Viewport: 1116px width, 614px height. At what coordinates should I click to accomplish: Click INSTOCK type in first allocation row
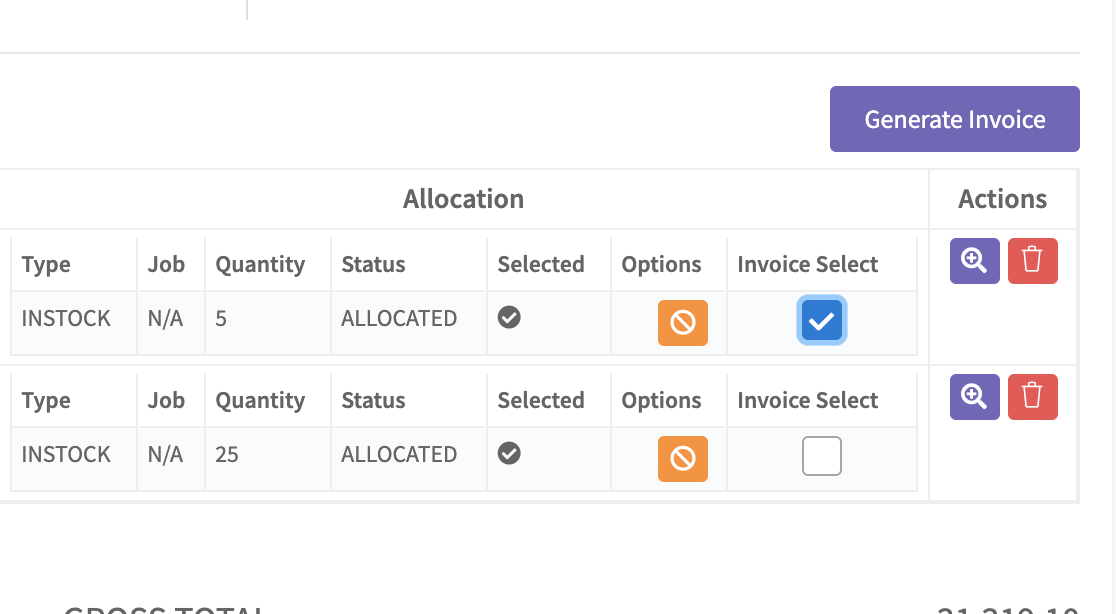(x=65, y=318)
